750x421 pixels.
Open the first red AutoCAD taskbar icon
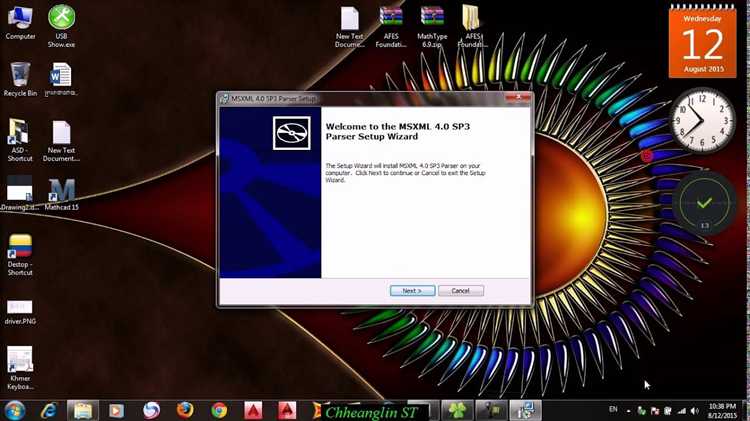(253, 410)
